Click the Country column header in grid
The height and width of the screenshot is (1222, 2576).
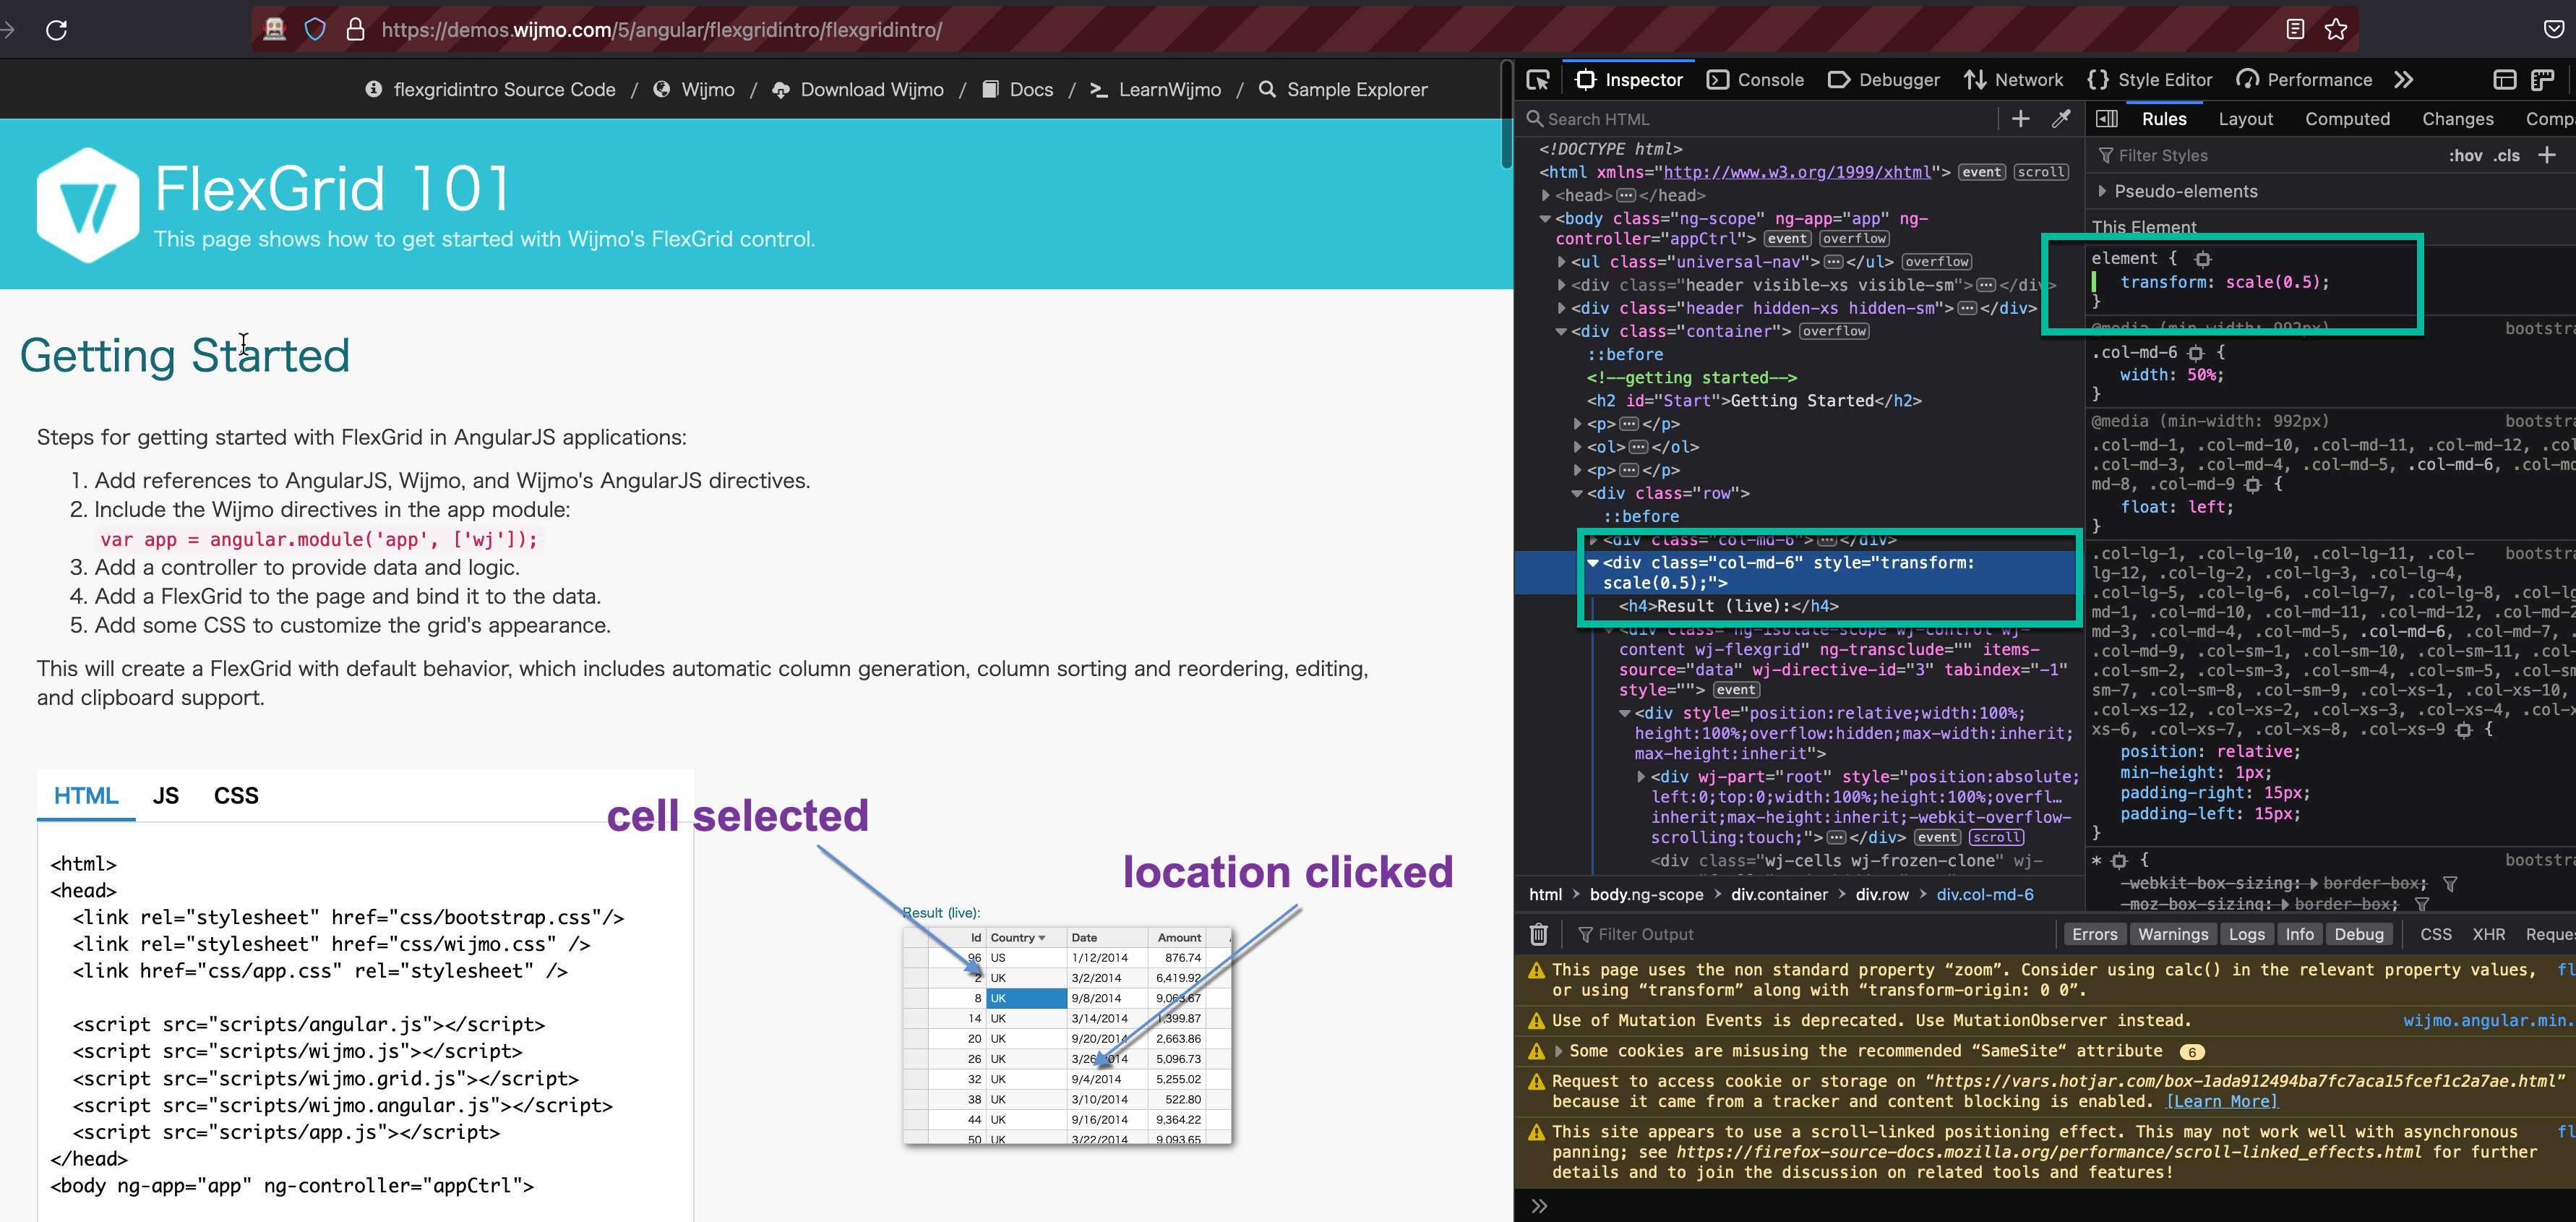pos(1026,937)
